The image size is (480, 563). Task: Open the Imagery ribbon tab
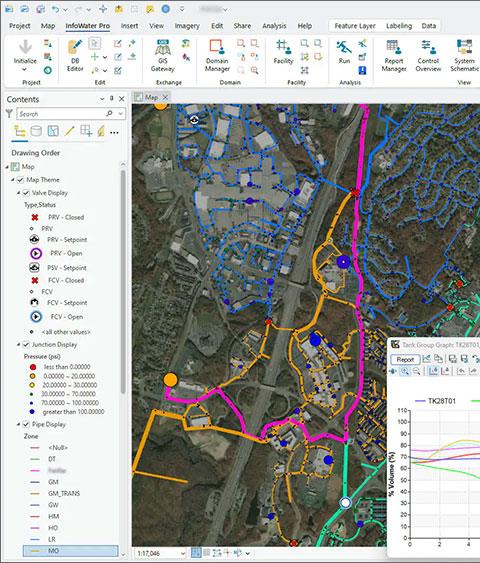click(x=187, y=26)
